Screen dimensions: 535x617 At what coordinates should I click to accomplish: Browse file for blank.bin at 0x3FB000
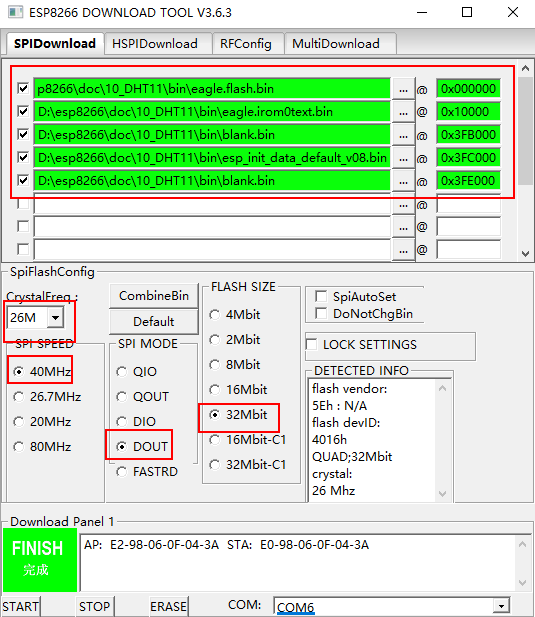(x=403, y=135)
